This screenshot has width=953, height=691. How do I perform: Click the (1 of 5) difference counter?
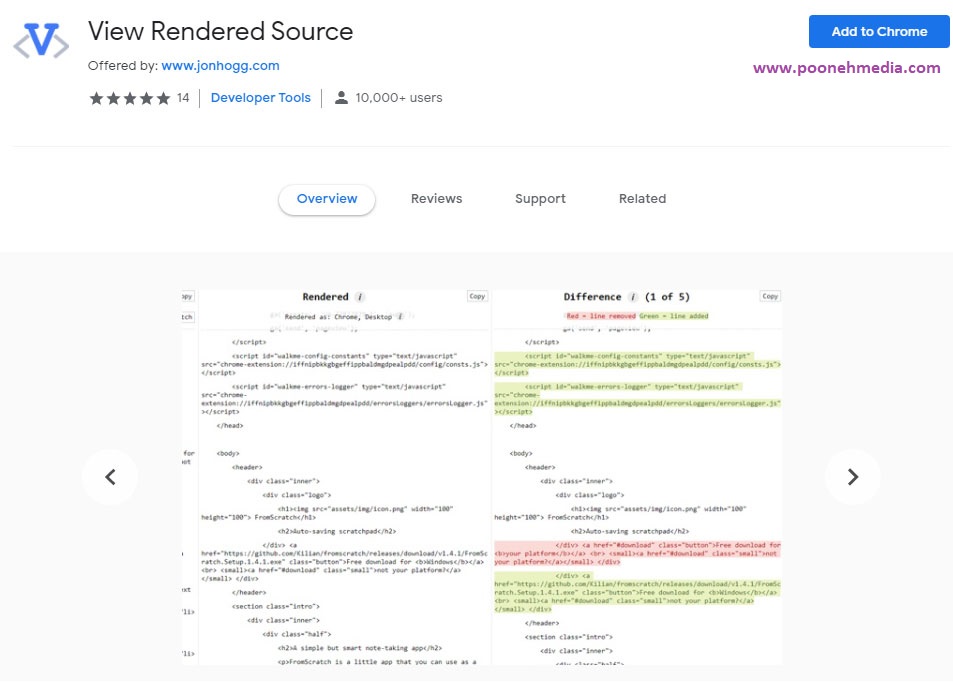point(667,297)
